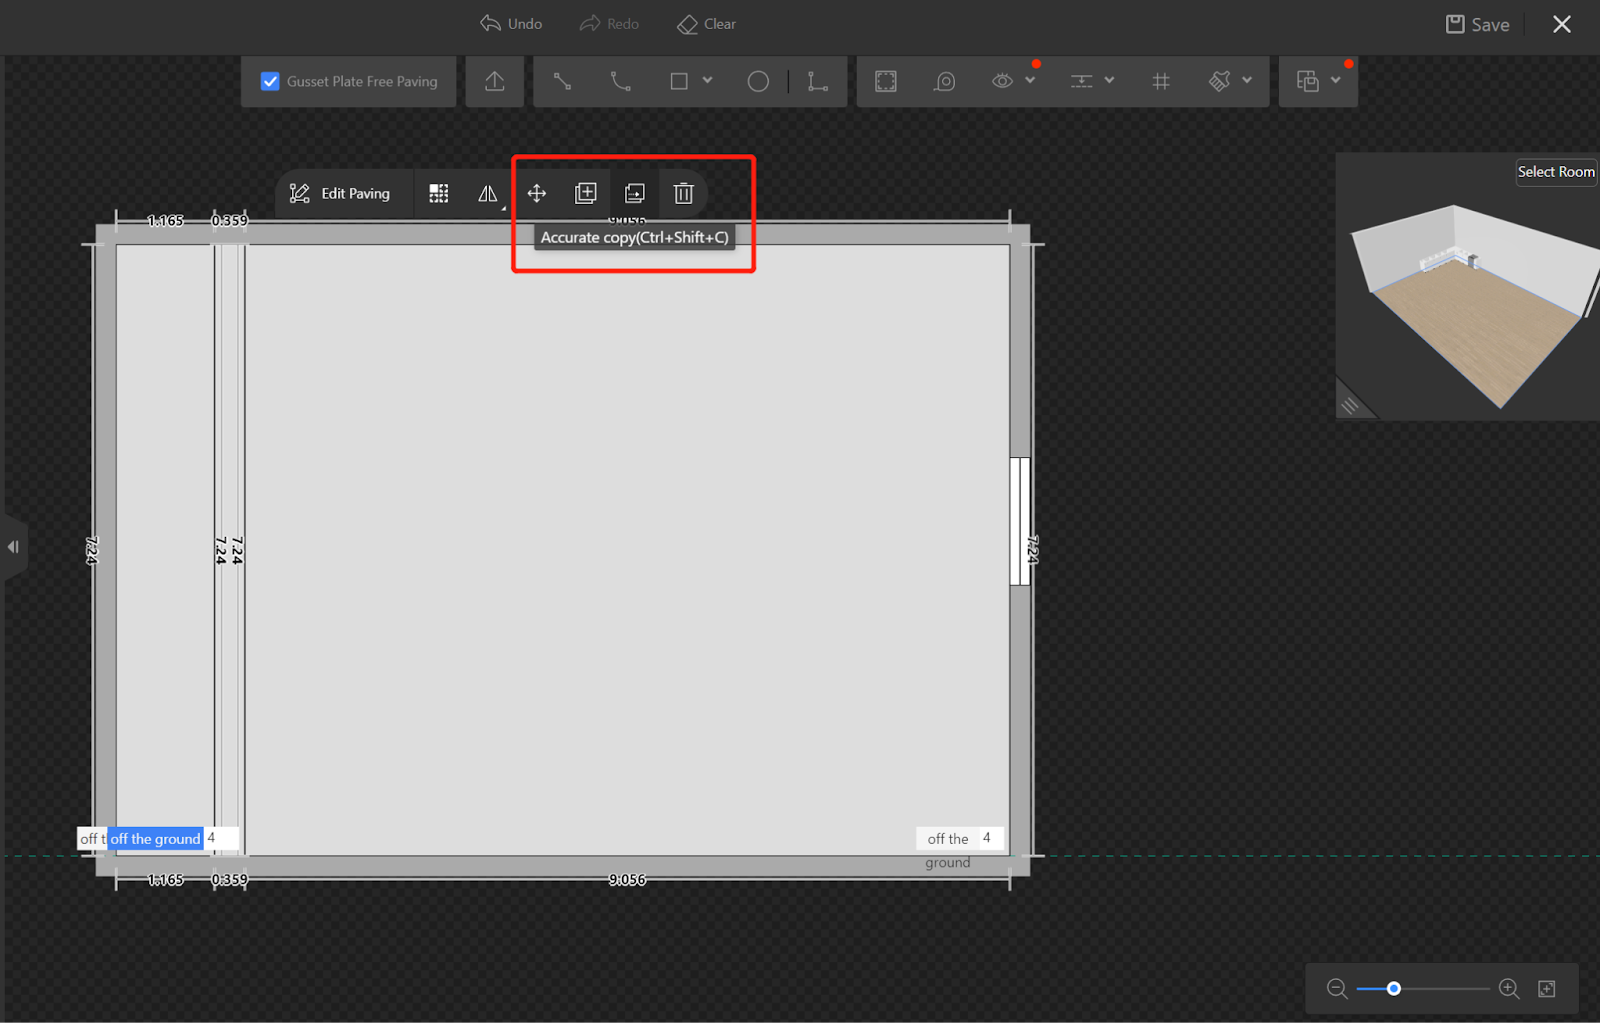Expand the eye visibility options dropdown

point(1030,81)
